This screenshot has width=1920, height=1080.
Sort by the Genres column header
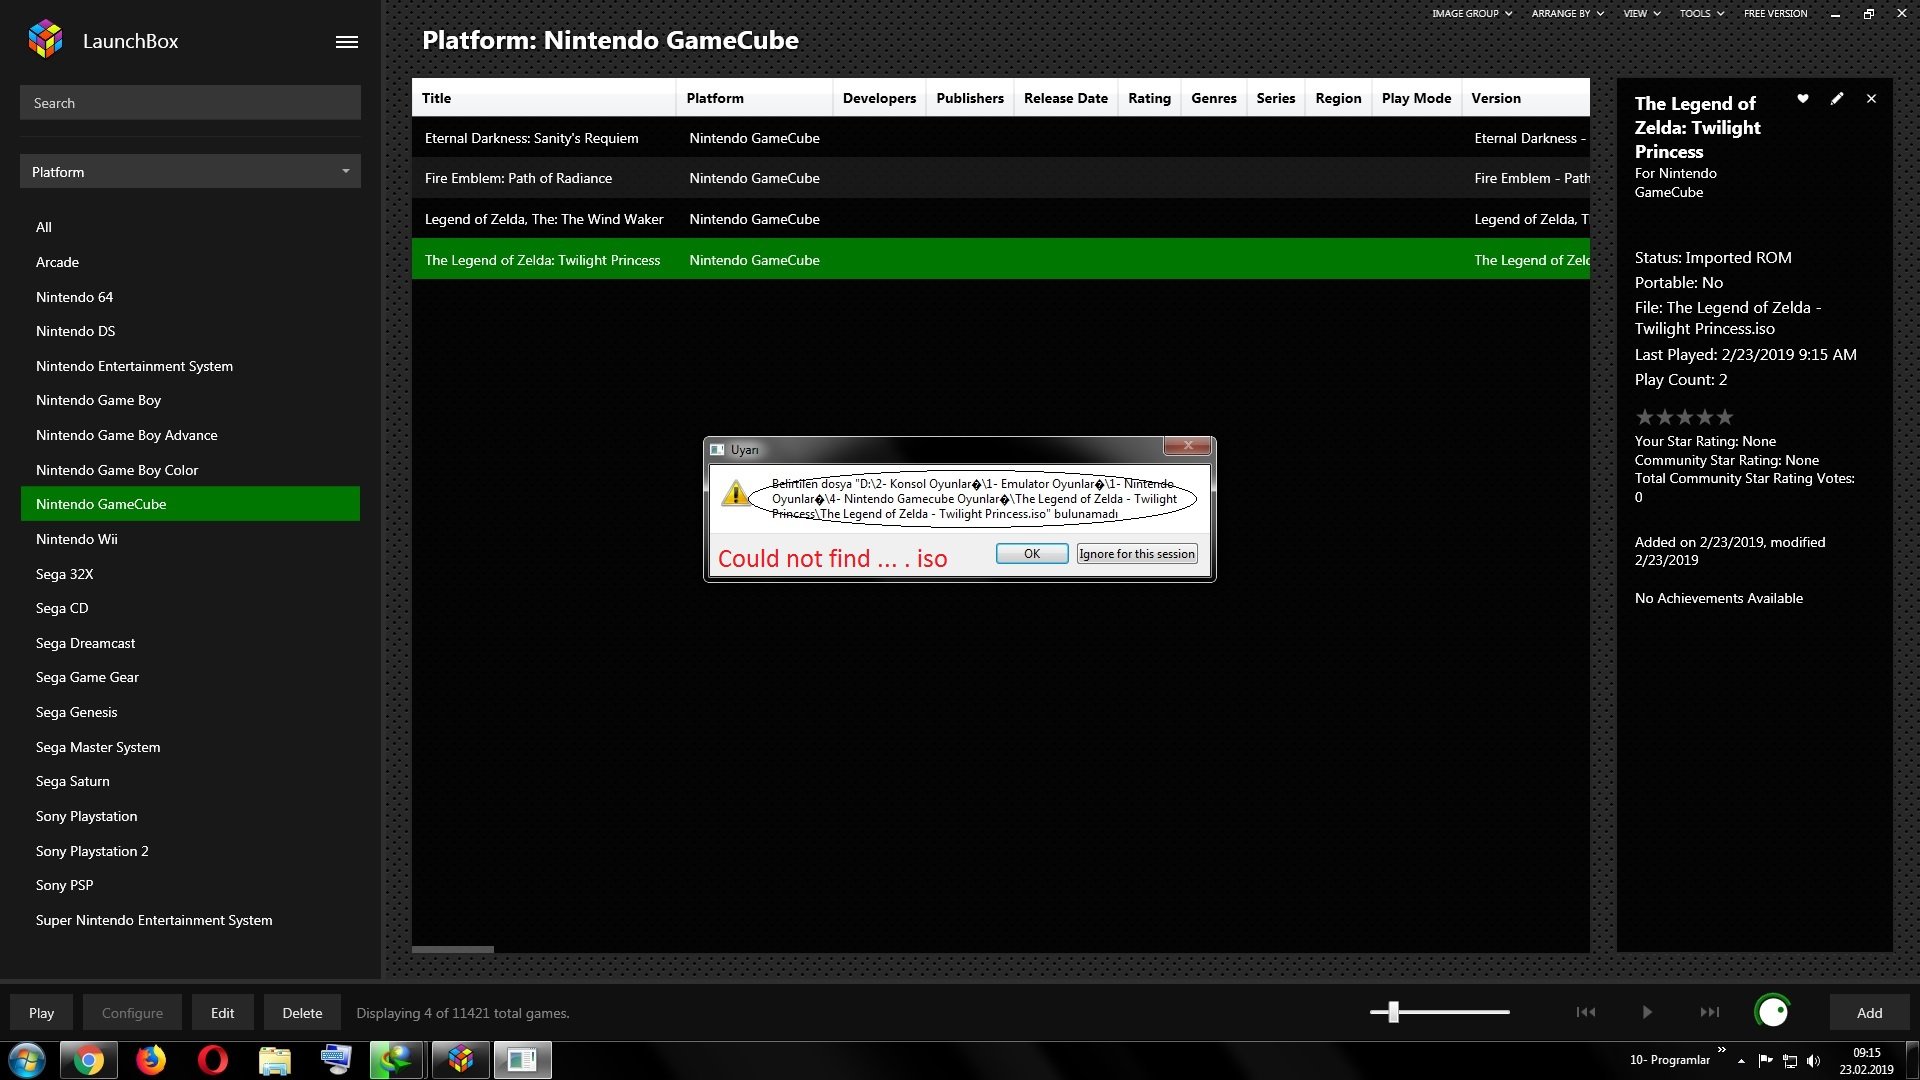1213,98
